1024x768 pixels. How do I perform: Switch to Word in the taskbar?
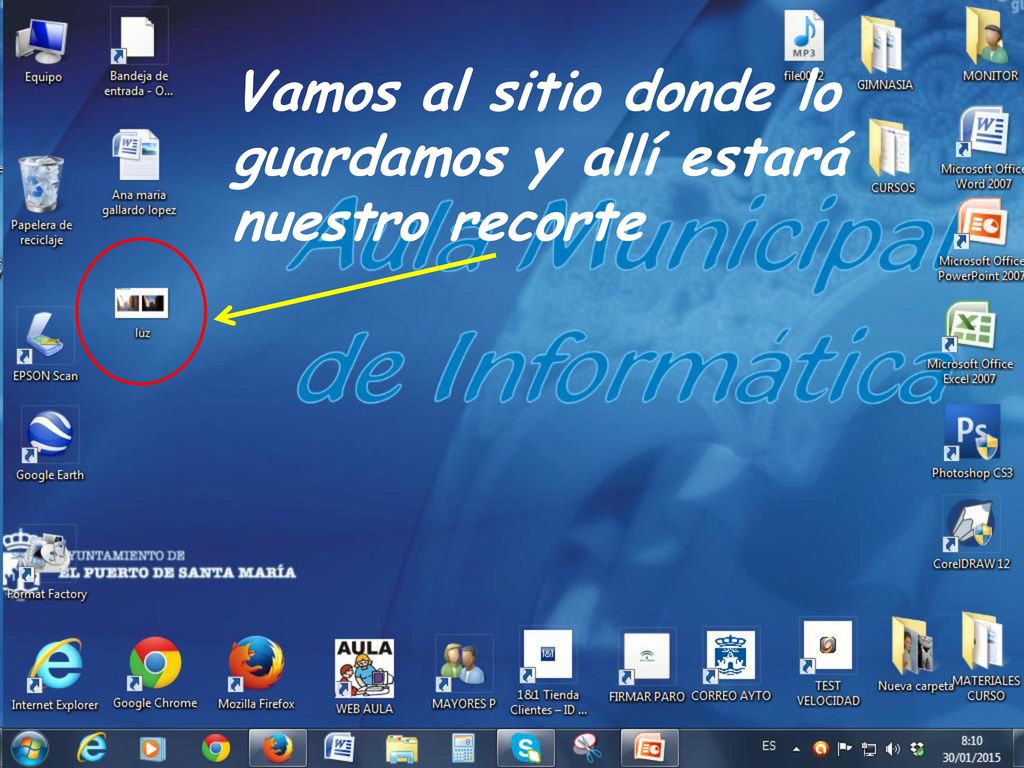click(340, 748)
